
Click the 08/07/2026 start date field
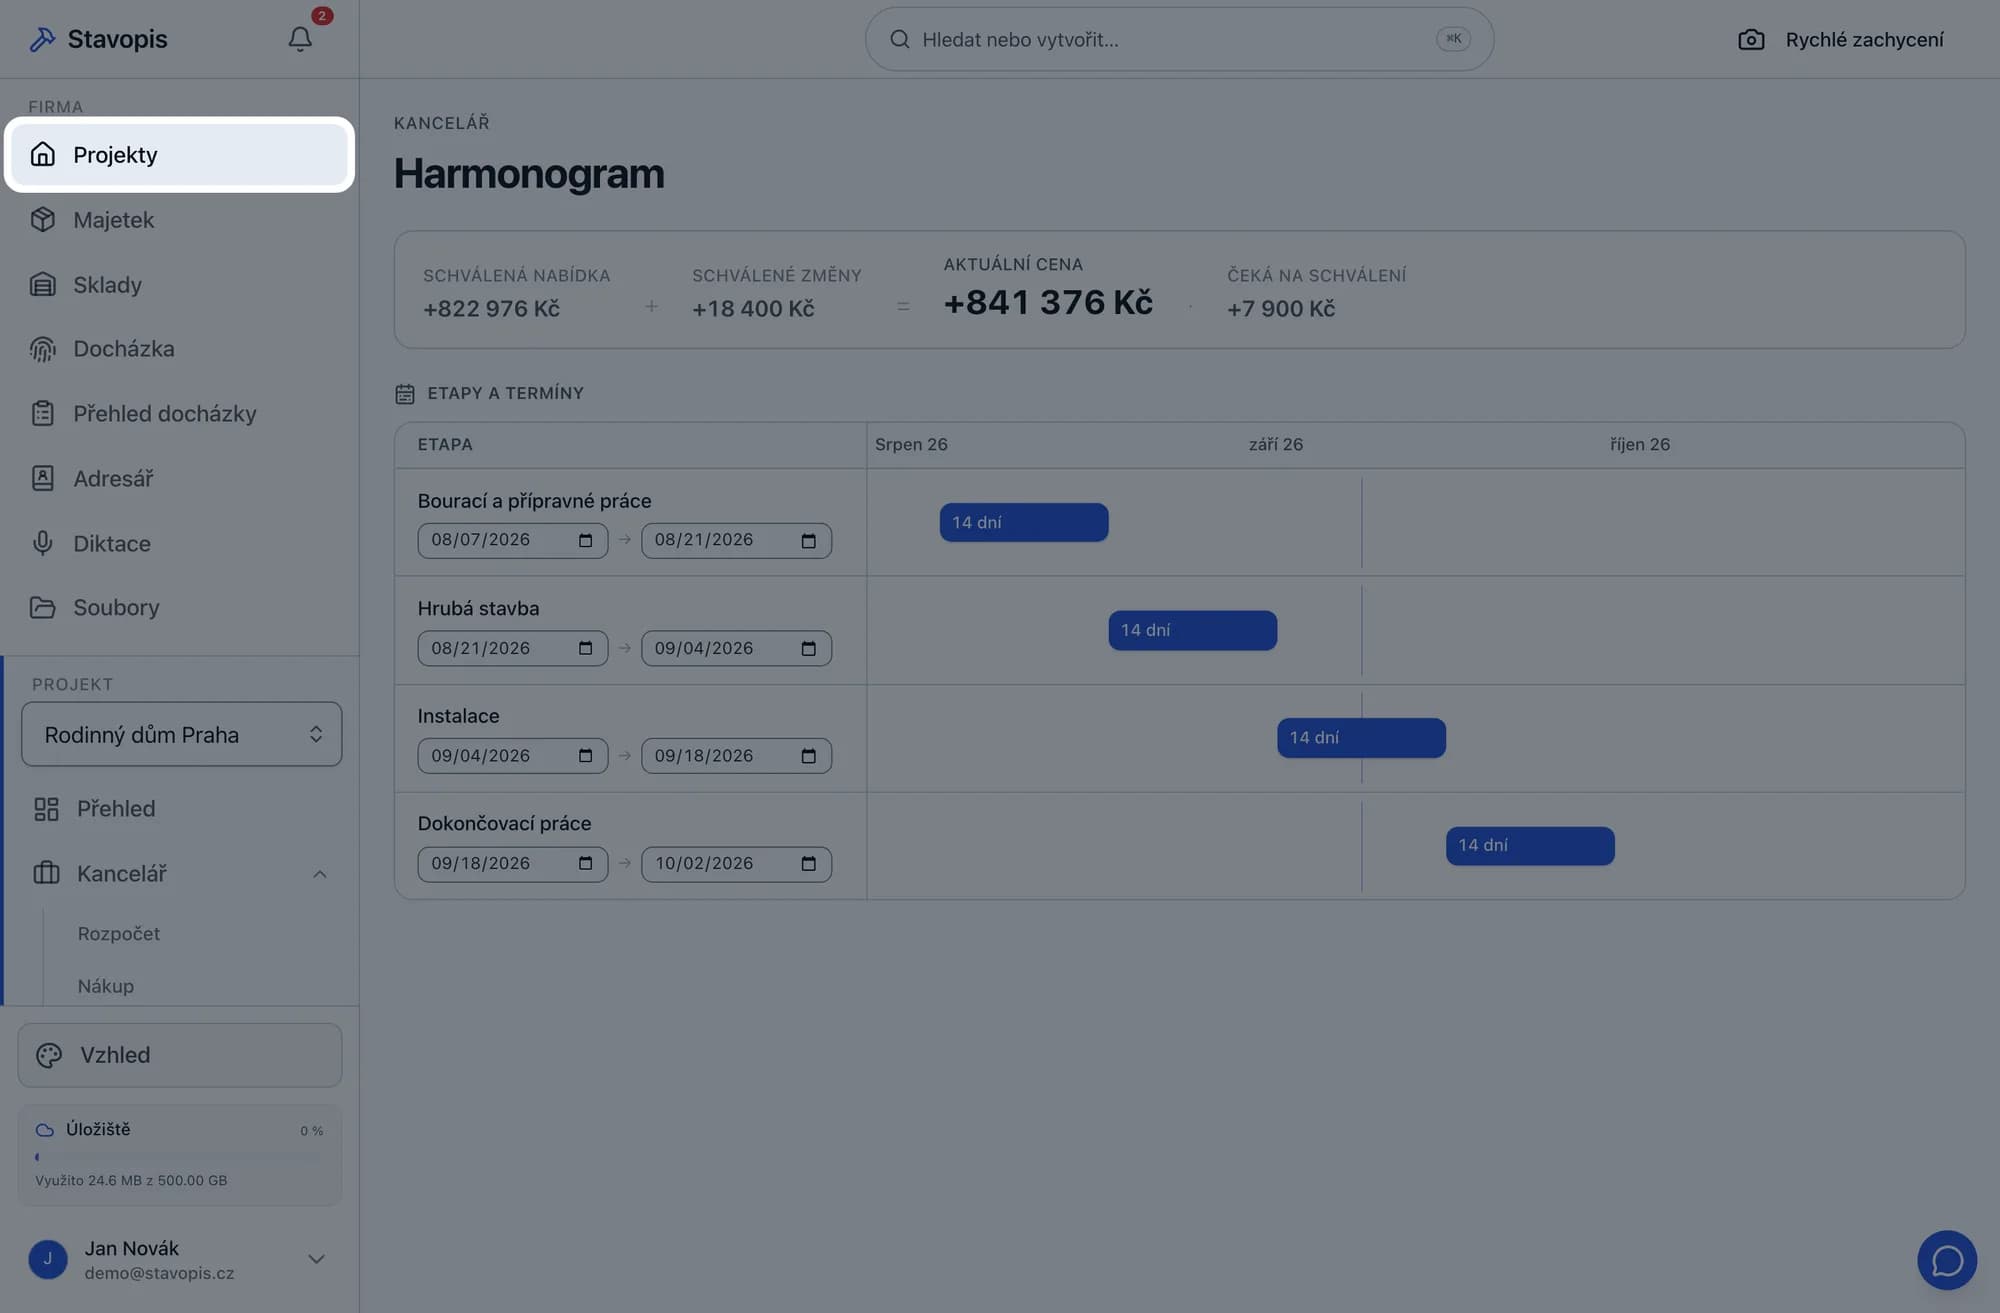pos(512,541)
